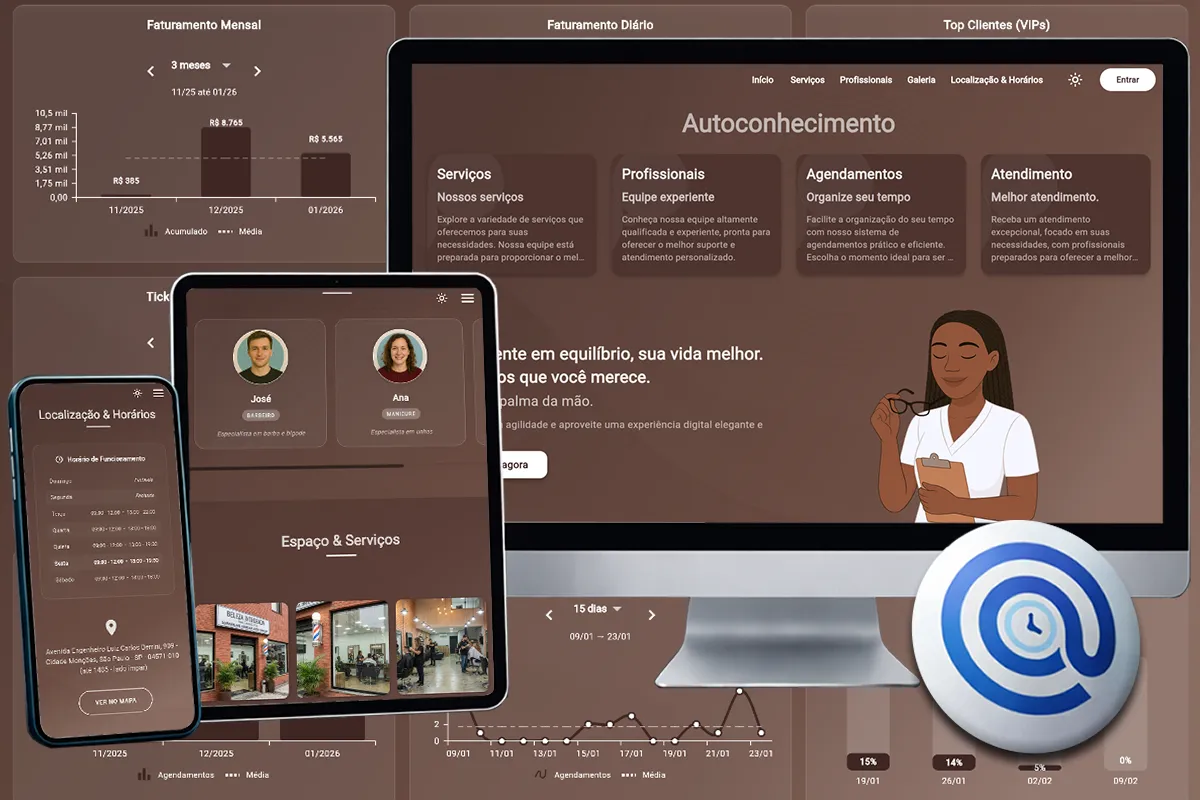The width and height of the screenshot is (1200, 800).
Task: Click next period chevron beside "3 meses"
Action: 257,71
